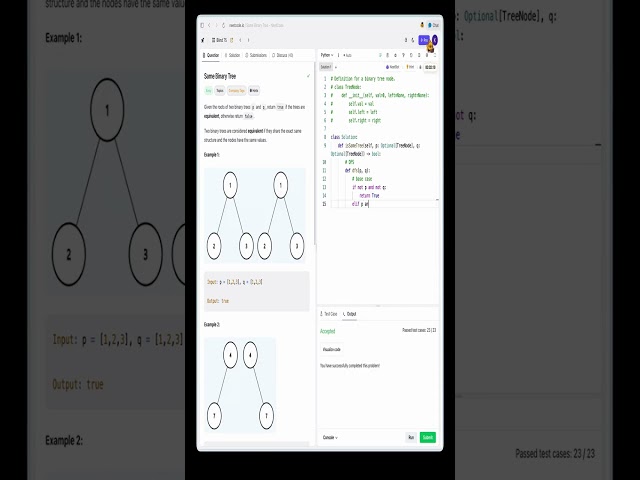The height and width of the screenshot is (480, 640).
Task: Click the question panel scrollbar
Action: click(315, 154)
